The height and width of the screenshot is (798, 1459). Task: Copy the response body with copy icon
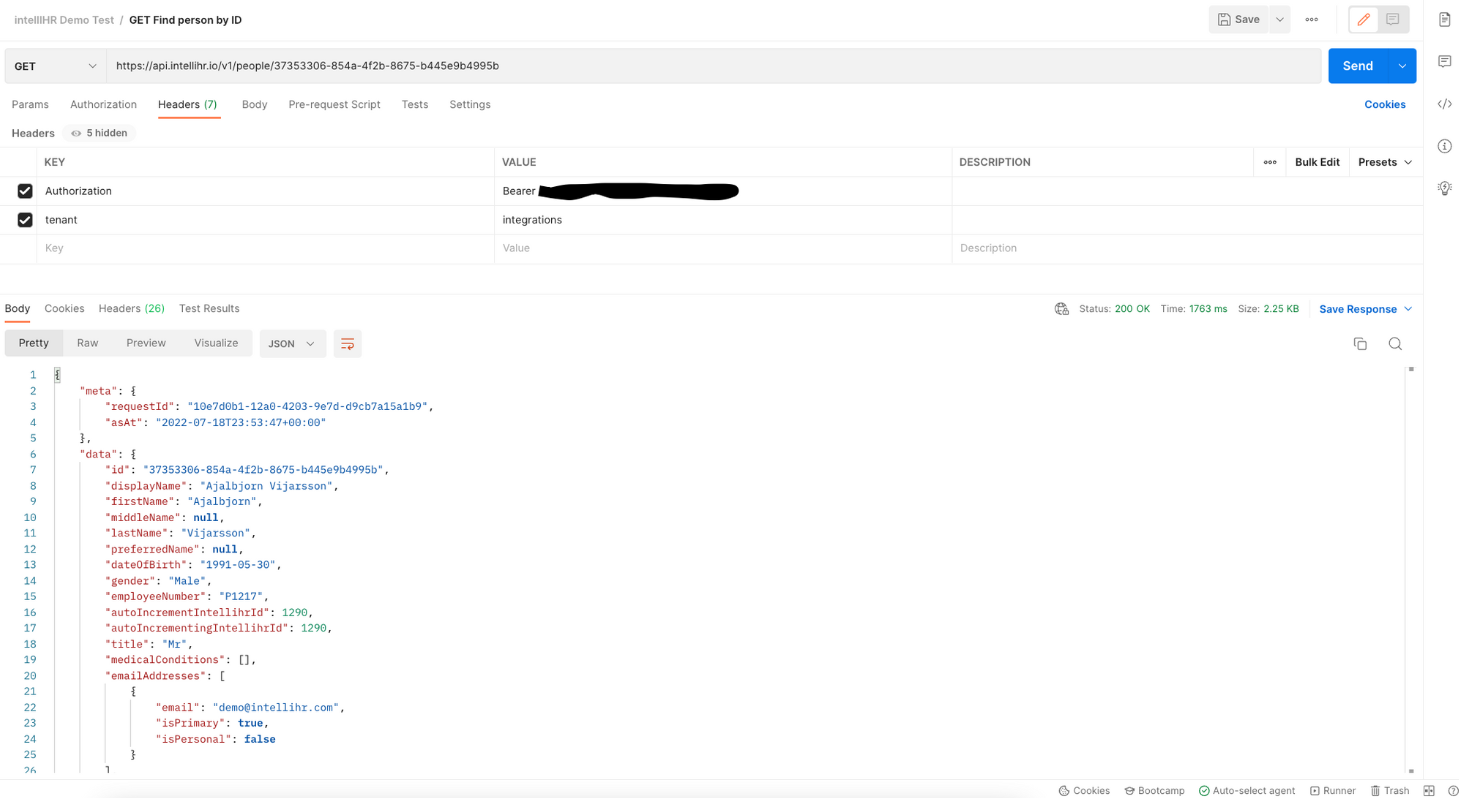pyautogui.click(x=1360, y=343)
